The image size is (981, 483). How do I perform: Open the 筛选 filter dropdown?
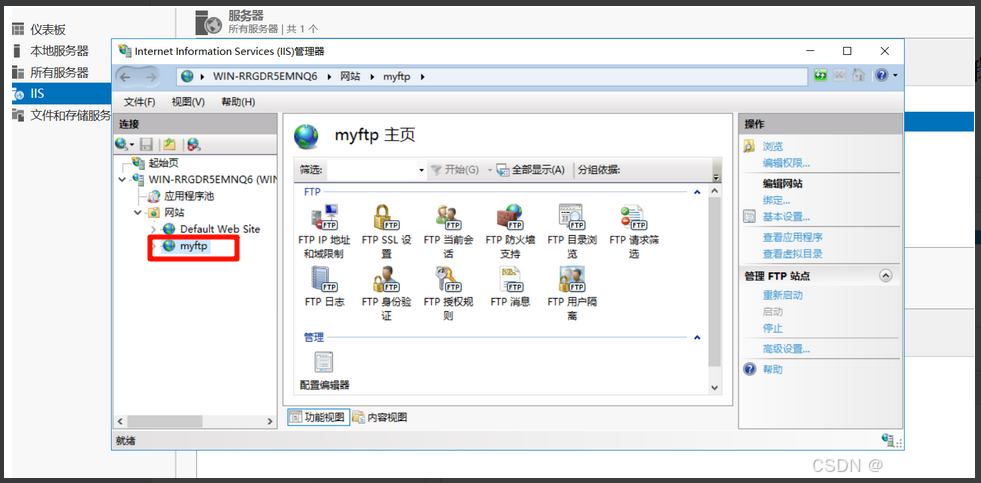[421, 170]
